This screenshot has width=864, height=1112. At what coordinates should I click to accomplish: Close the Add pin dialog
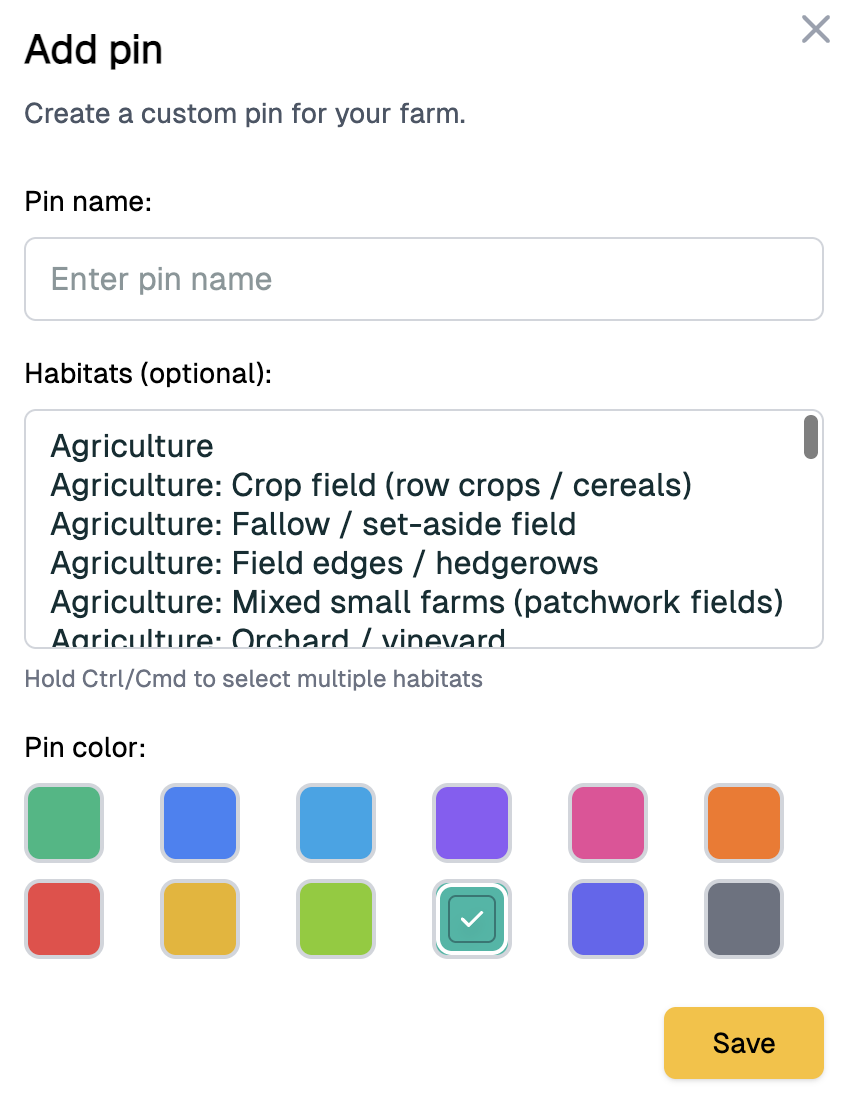(816, 30)
